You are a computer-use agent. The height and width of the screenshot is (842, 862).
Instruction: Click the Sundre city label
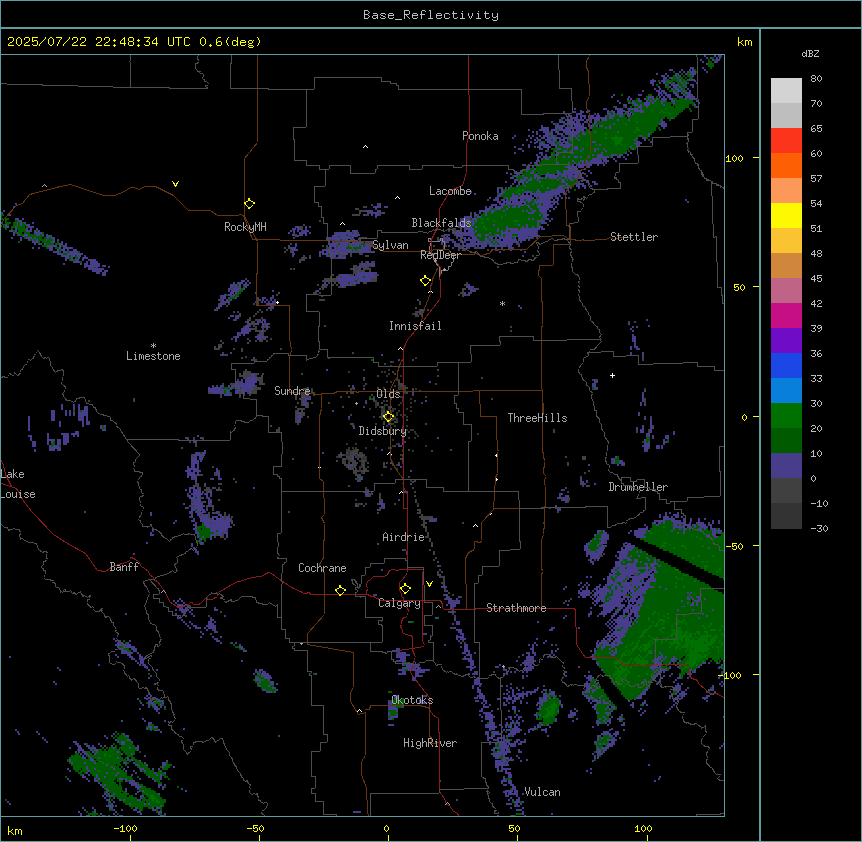pyautogui.click(x=292, y=391)
